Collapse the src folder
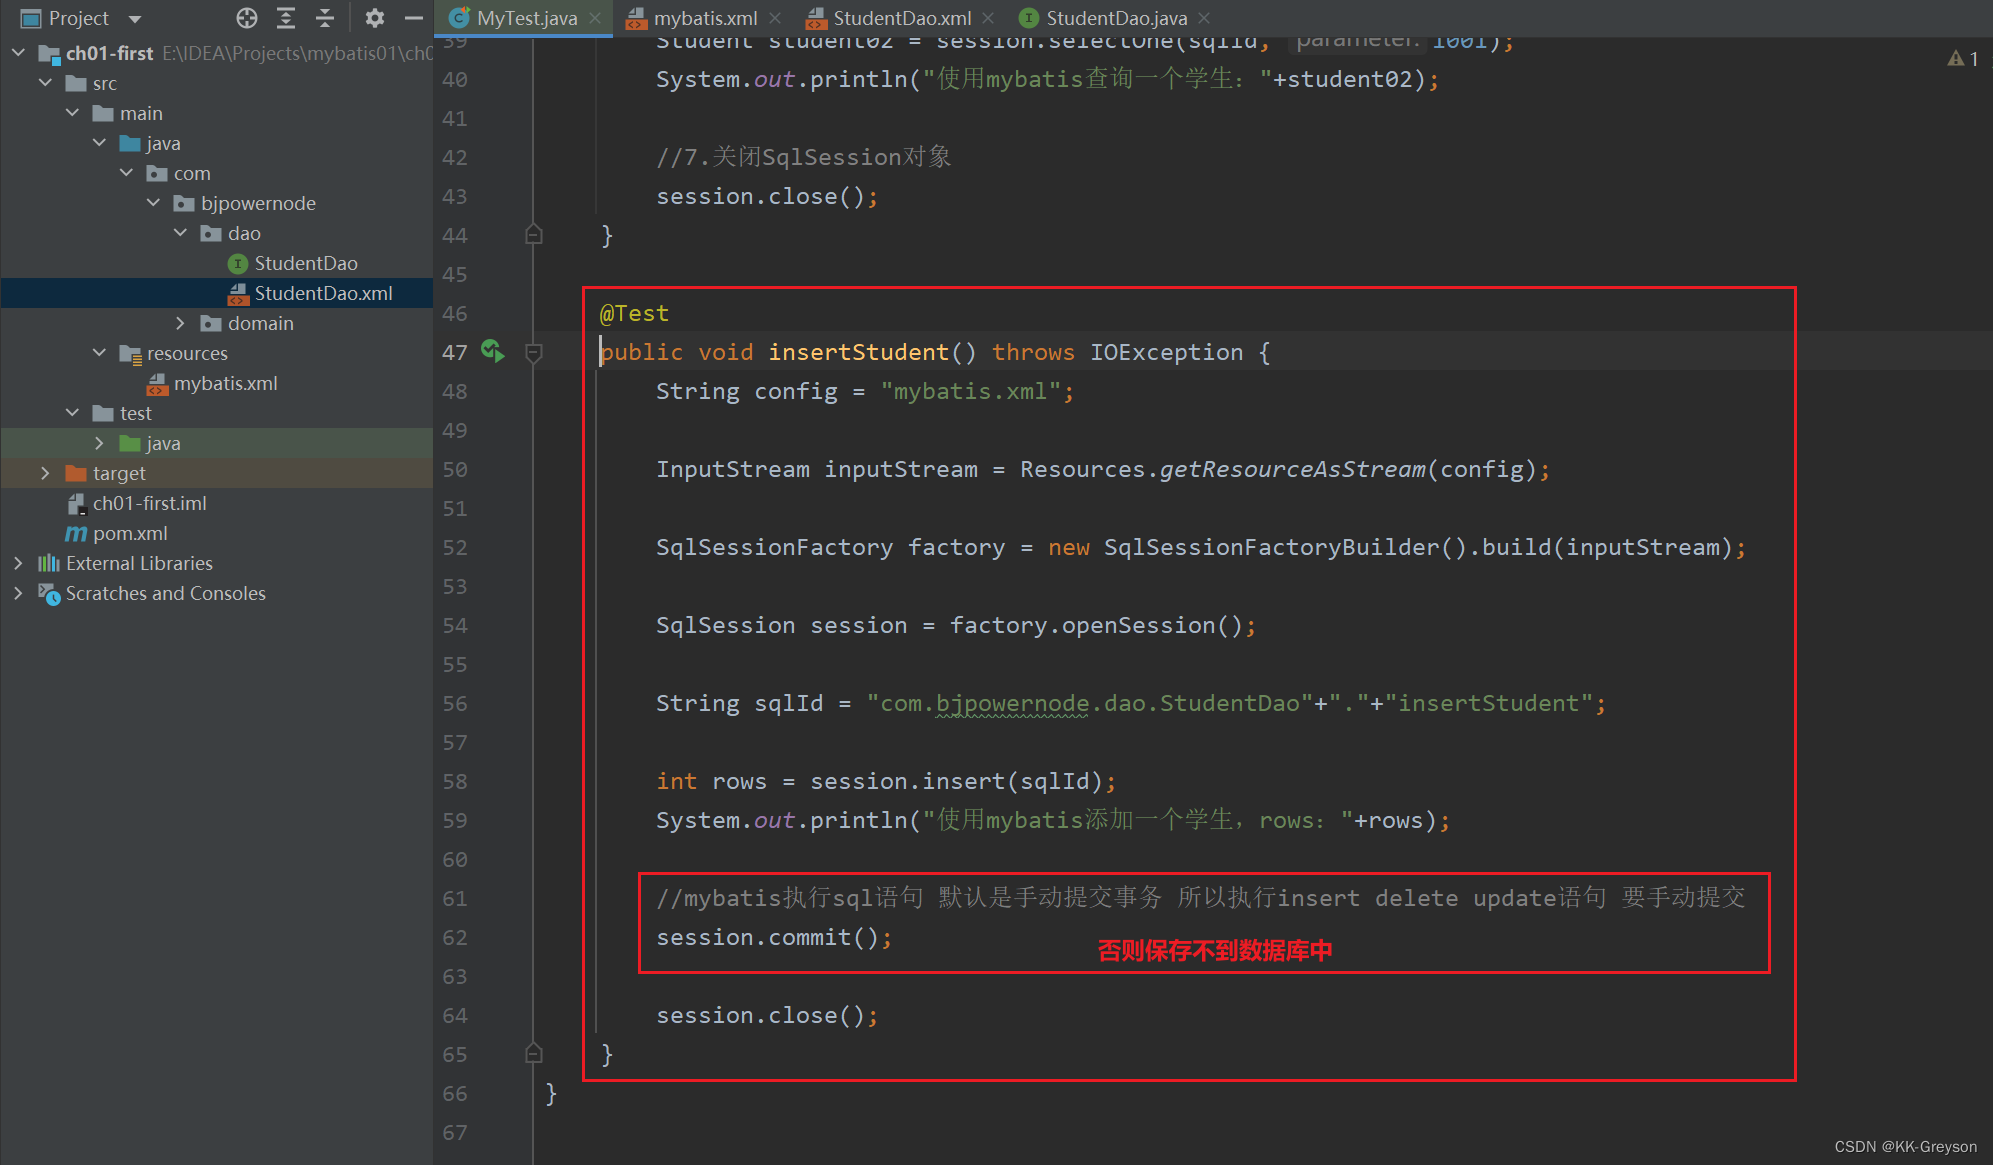1993x1165 pixels. (x=45, y=83)
